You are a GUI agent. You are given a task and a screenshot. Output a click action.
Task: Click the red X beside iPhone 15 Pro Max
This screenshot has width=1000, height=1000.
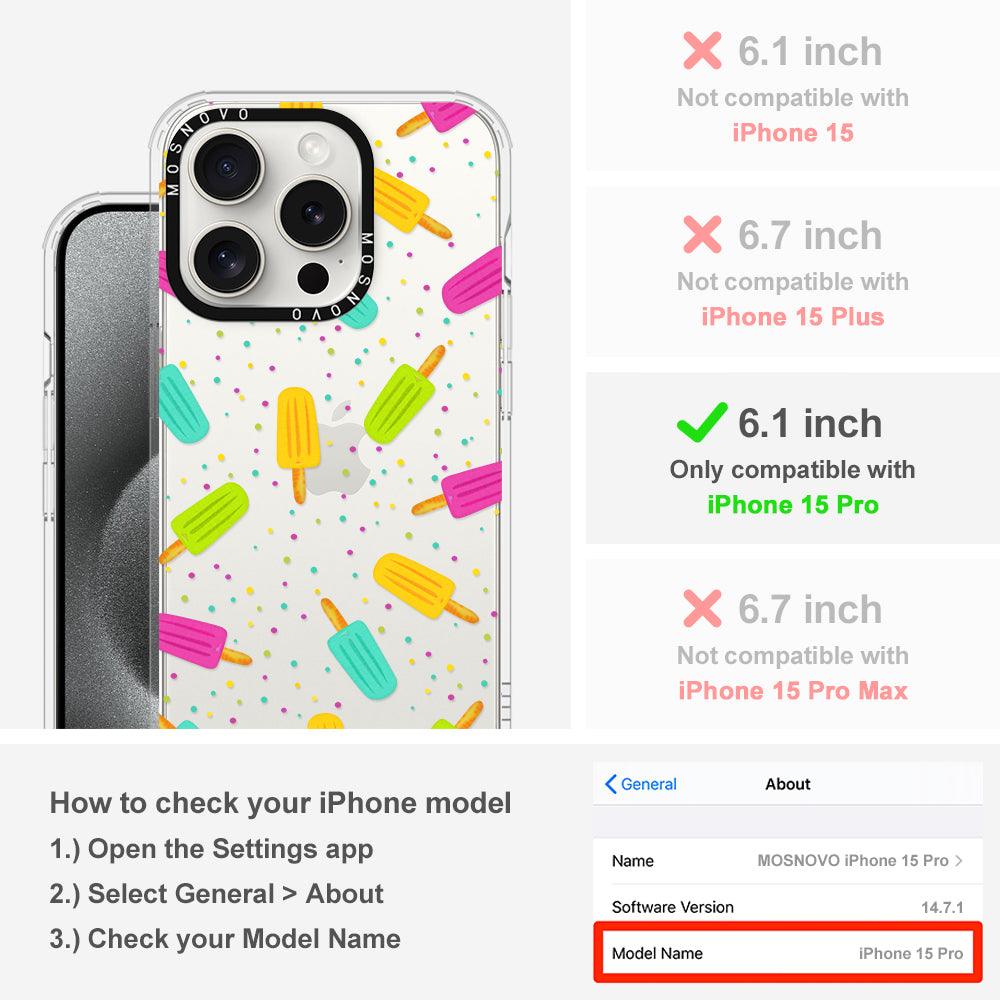coord(702,608)
